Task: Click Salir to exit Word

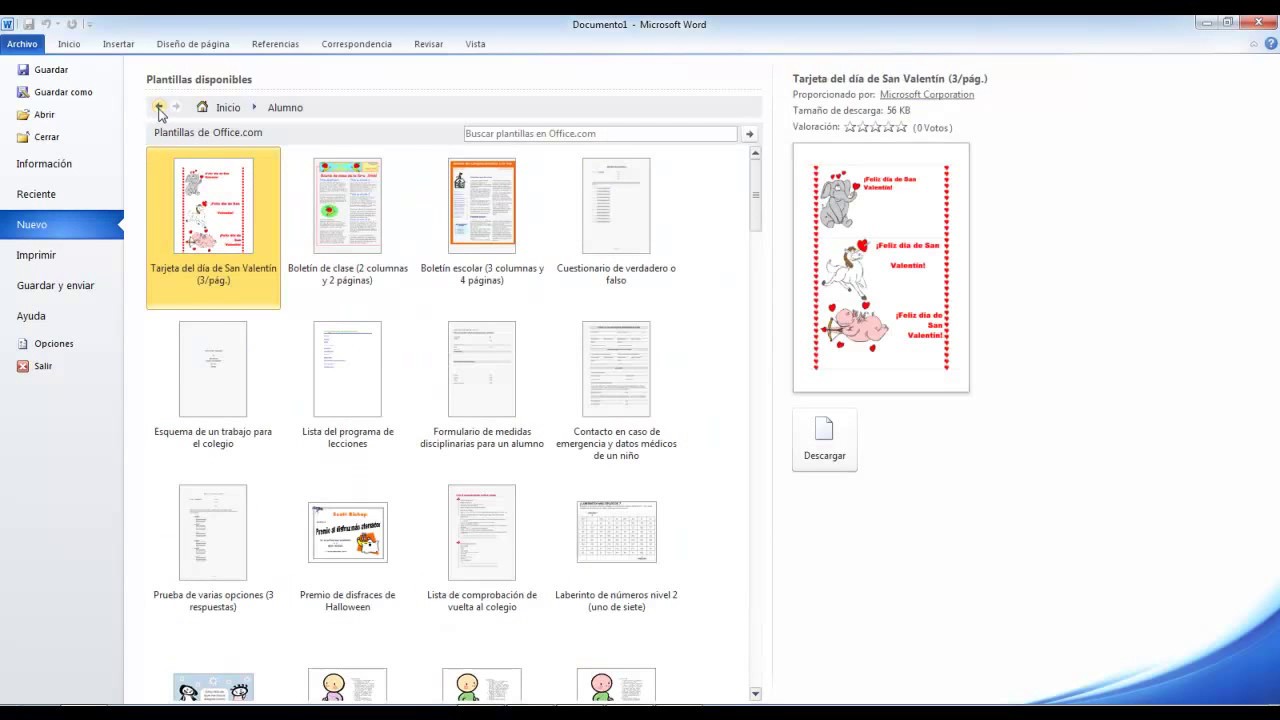Action: coord(34,366)
